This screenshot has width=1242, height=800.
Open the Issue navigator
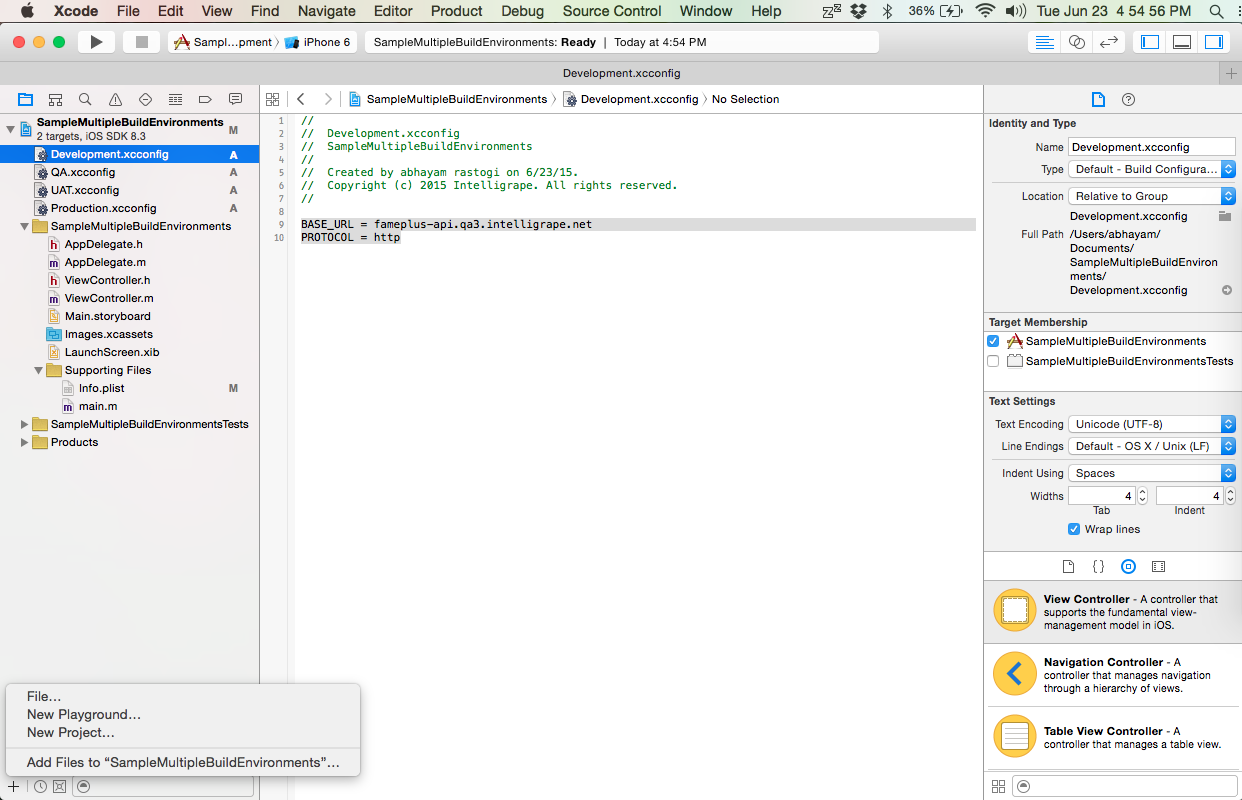tap(116, 99)
